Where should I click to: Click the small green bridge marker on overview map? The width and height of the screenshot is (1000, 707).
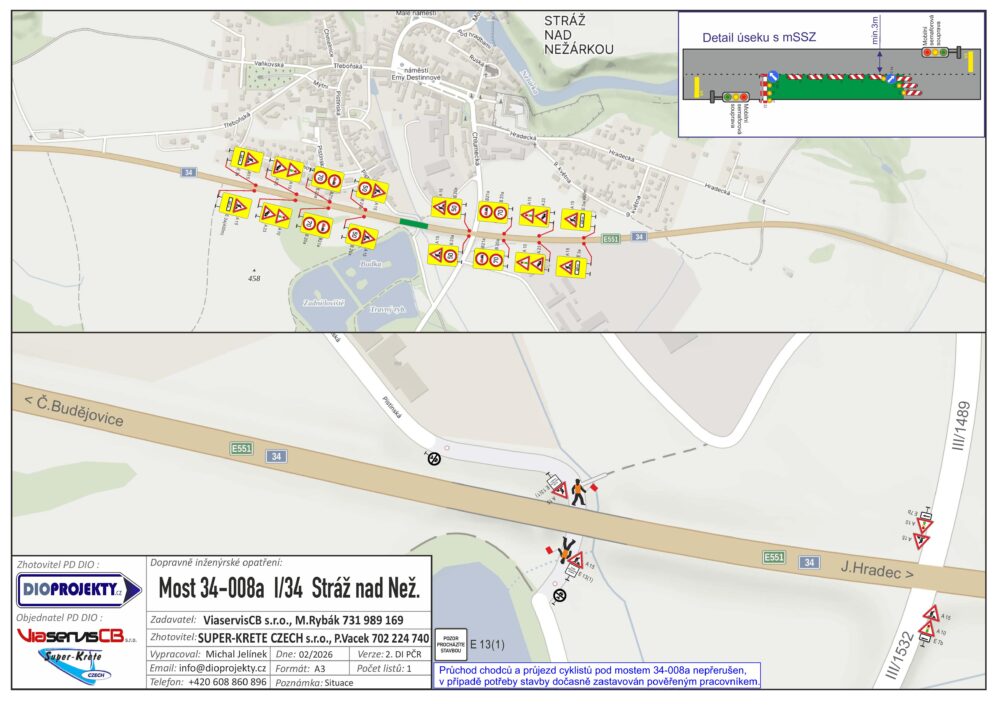click(413, 224)
